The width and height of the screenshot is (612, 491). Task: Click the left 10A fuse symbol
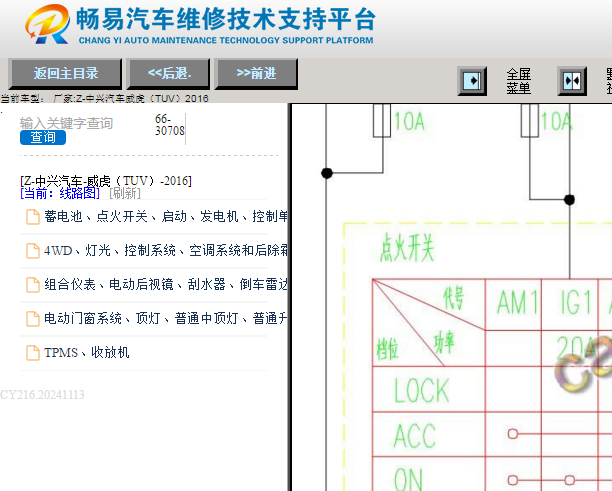point(382,121)
